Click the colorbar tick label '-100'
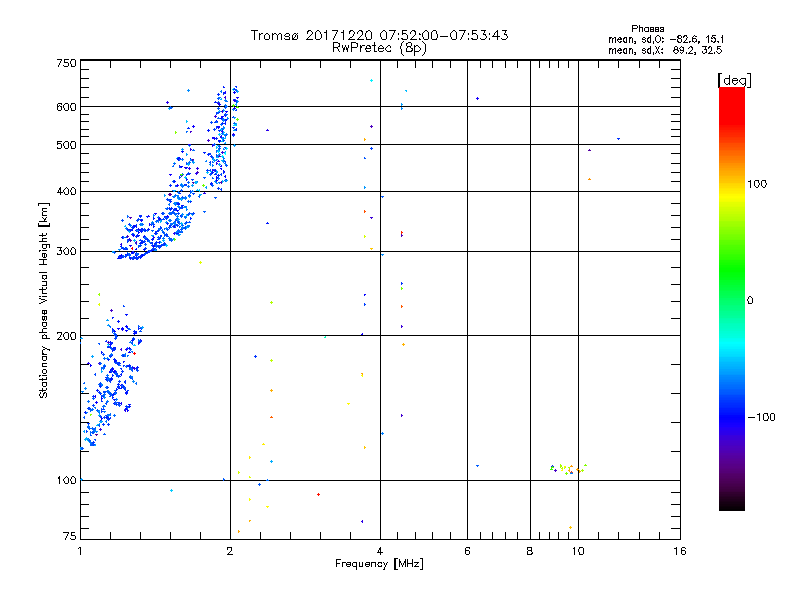This screenshot has height=600, width=800. 761,417
